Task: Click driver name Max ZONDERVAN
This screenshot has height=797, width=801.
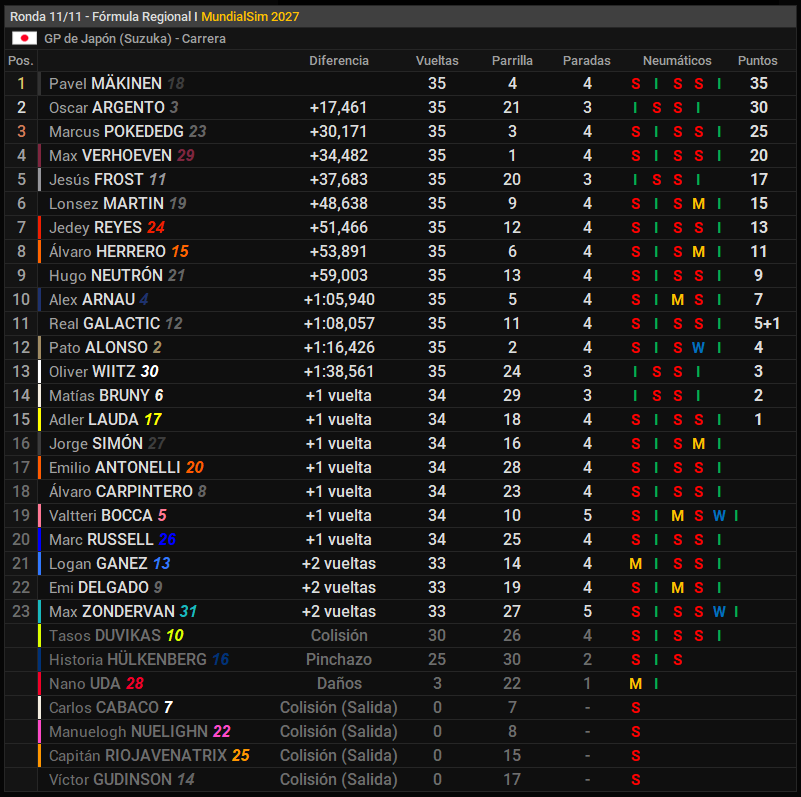Action: pyautogui.click(x=112, y=612)
